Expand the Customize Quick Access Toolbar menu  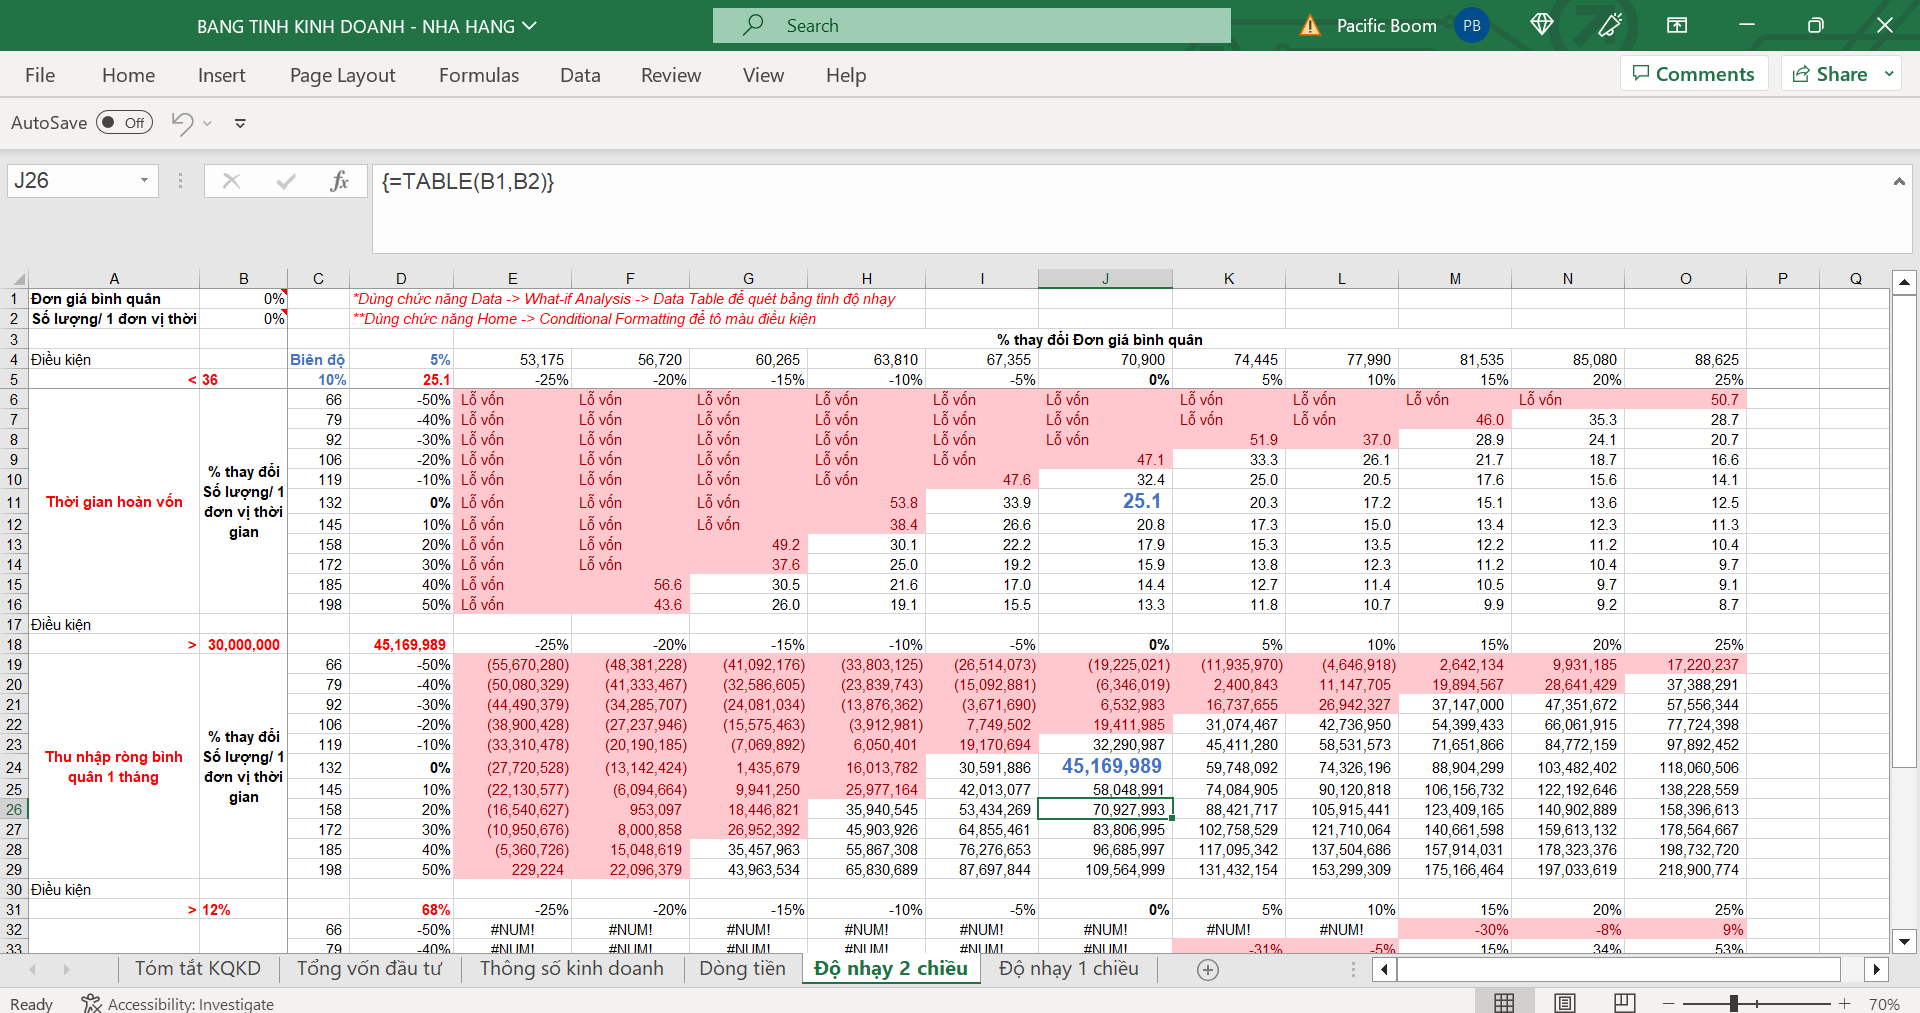(x=240, y=124)
